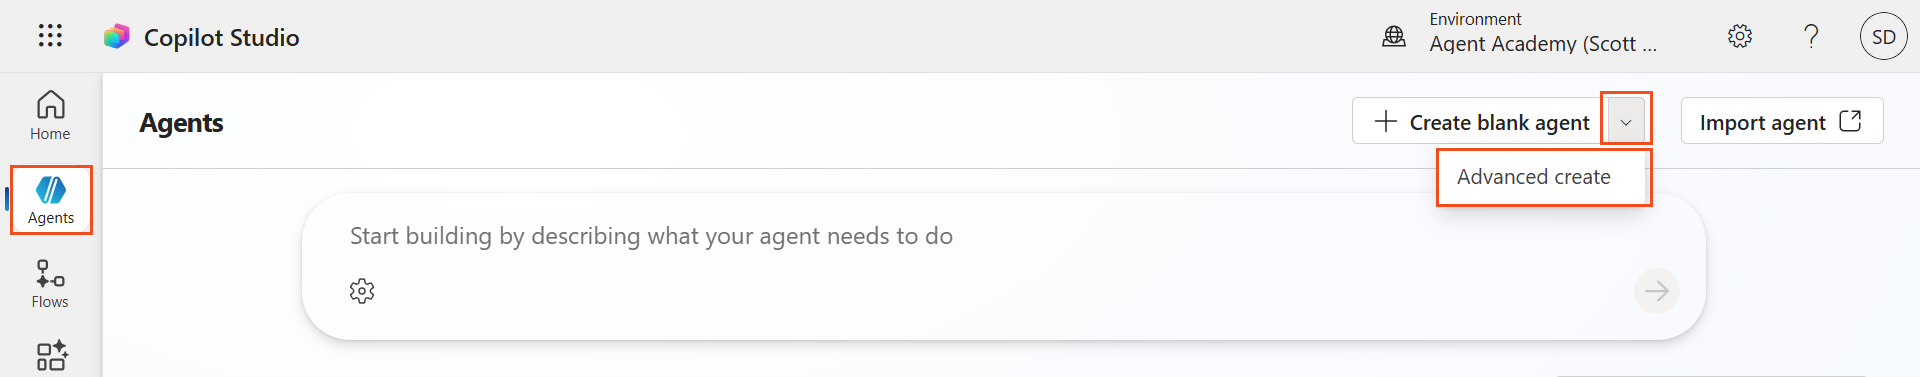Click the send arrow in the prompt box

[1657, 291]
